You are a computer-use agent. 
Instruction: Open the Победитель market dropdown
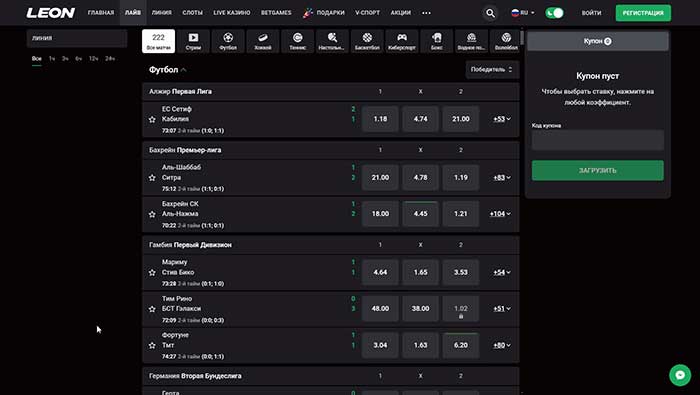pyautogui.click(x=492, y=70)
